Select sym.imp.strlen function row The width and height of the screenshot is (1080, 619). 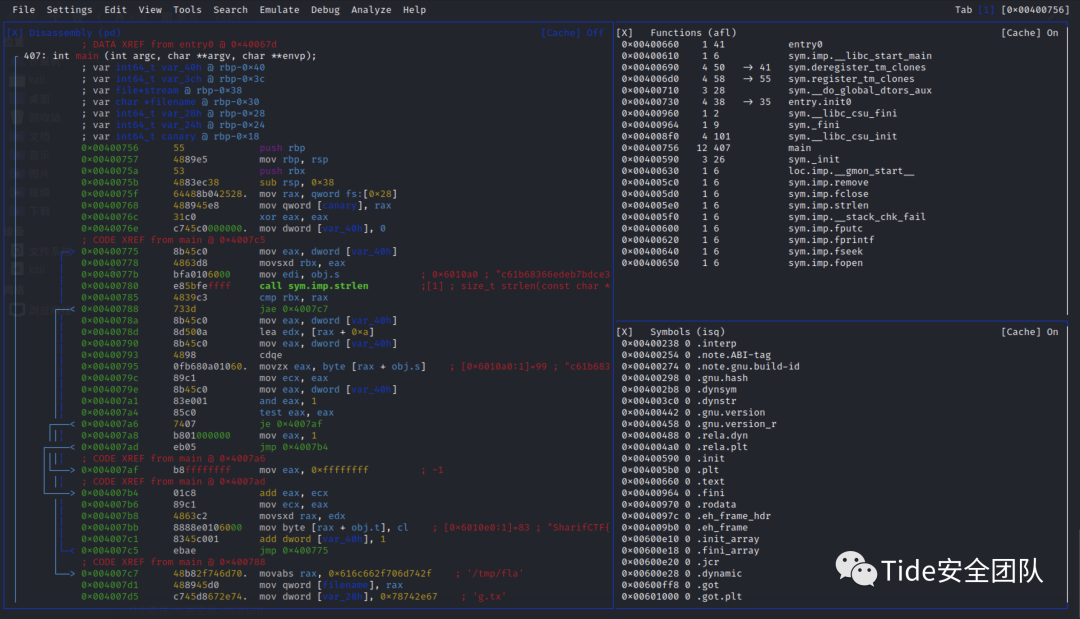745,205
